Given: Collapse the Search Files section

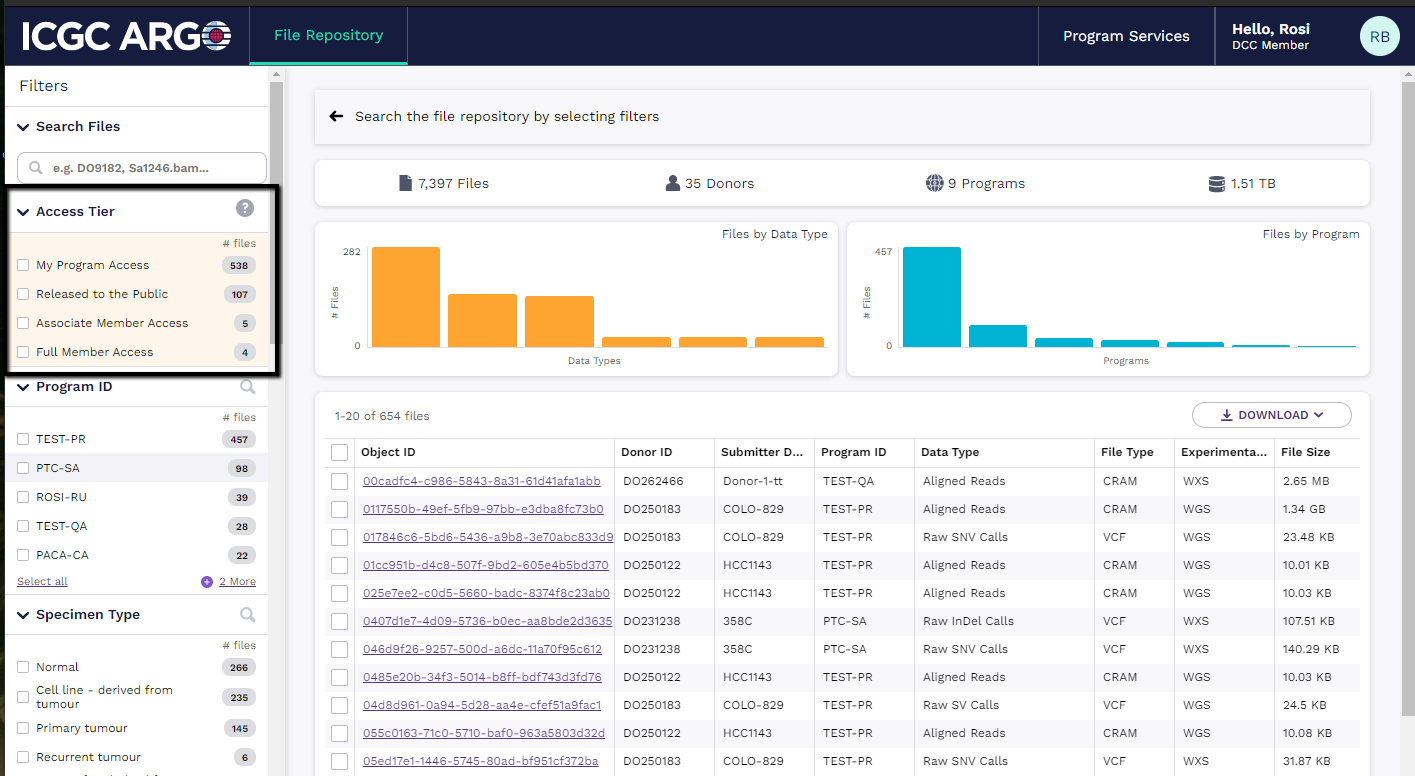Looking at the screenshot, I should (23, 127).
